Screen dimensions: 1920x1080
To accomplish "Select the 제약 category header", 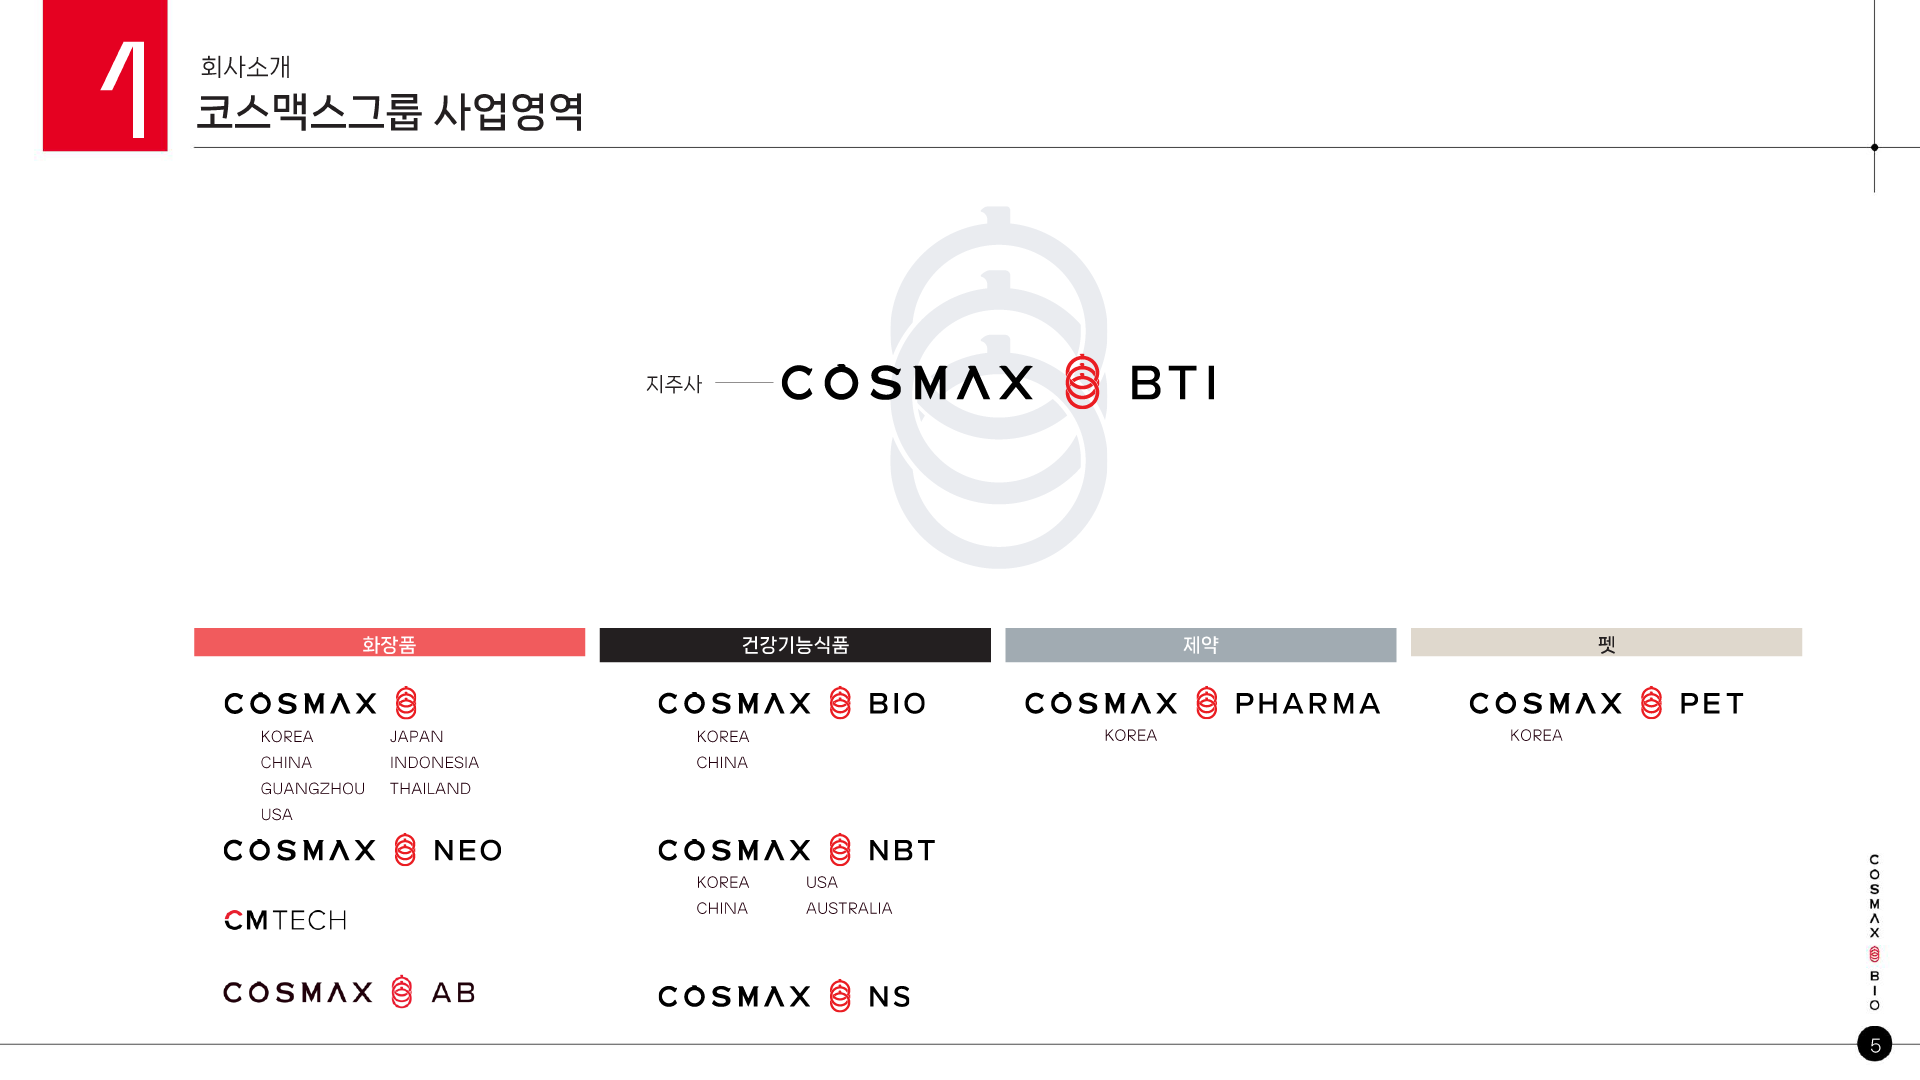I will tap(1200, 645).
